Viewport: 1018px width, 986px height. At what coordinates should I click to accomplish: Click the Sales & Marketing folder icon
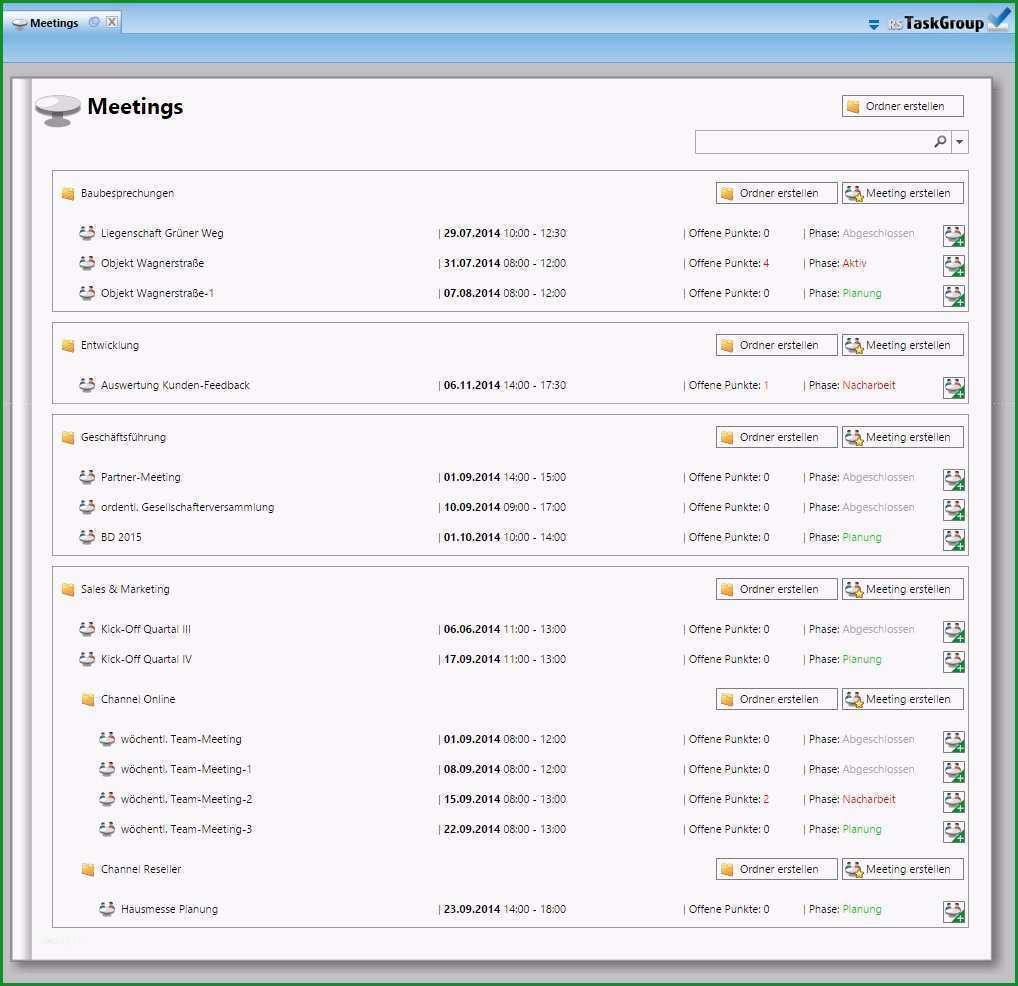click(68, 589)
